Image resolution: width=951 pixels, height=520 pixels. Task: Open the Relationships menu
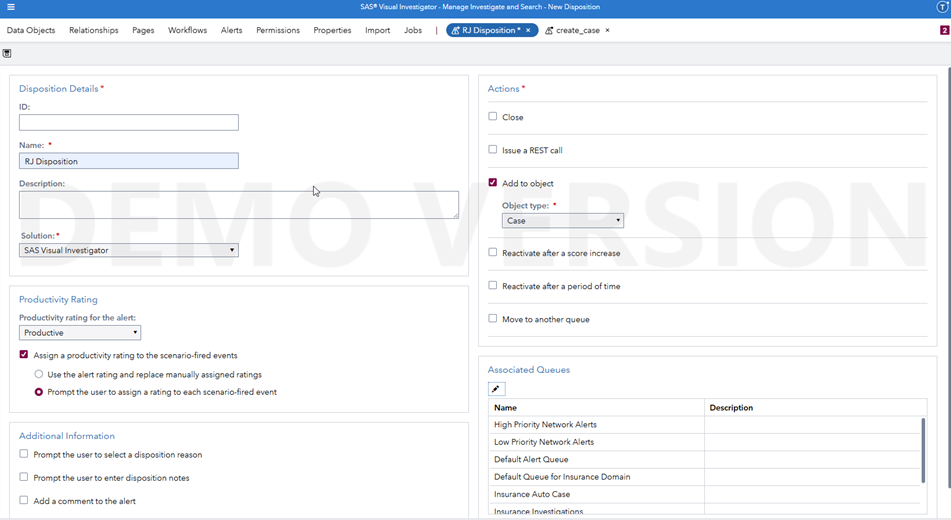coord(93,30)
